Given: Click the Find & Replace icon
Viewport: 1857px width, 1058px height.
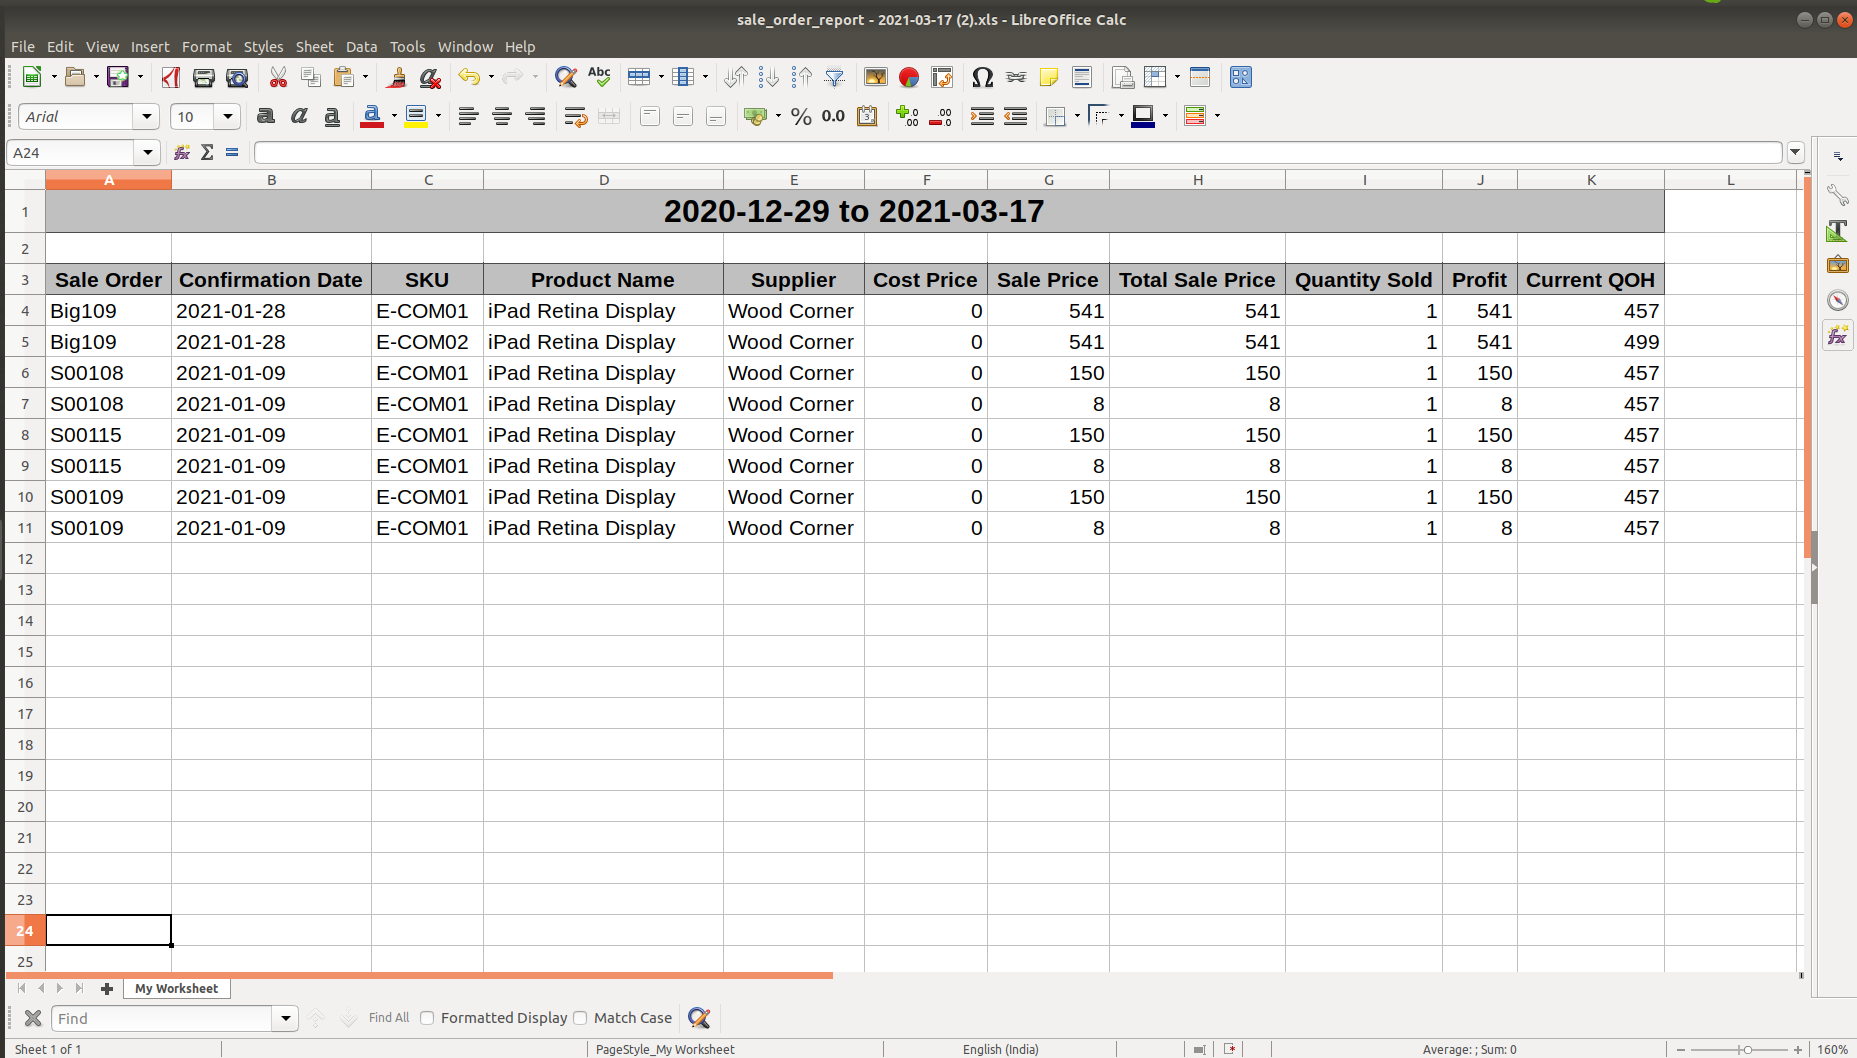Looking at the screenshot, I should (566, 77).
